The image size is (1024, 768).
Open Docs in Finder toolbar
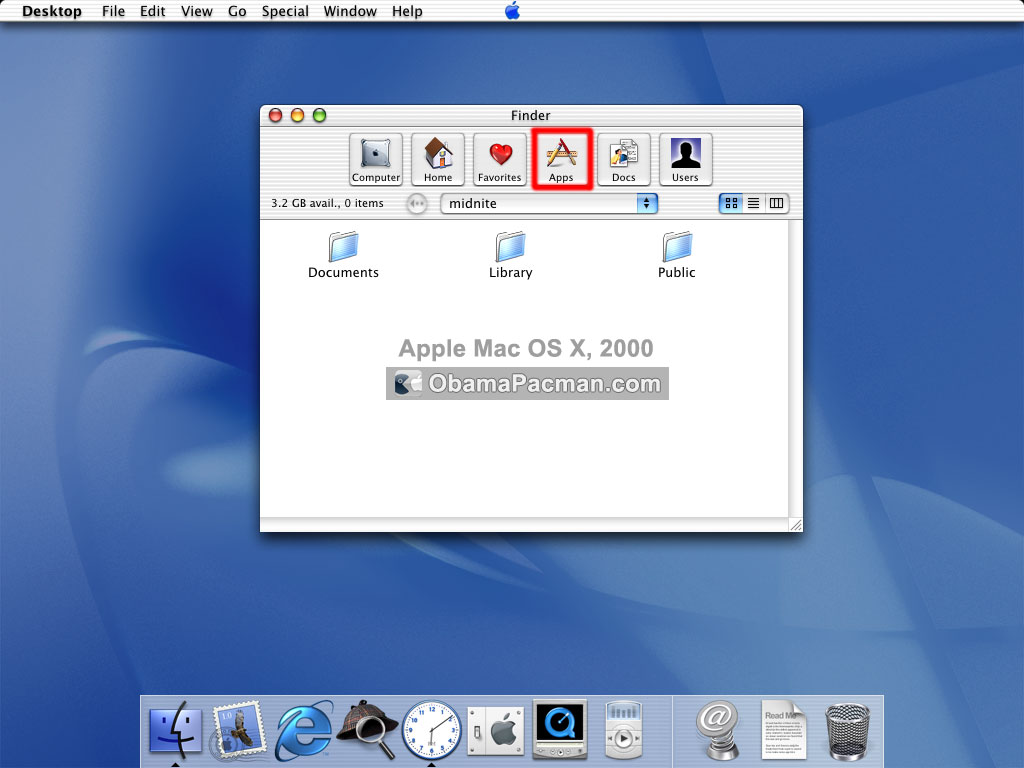(x=624, y=159)
